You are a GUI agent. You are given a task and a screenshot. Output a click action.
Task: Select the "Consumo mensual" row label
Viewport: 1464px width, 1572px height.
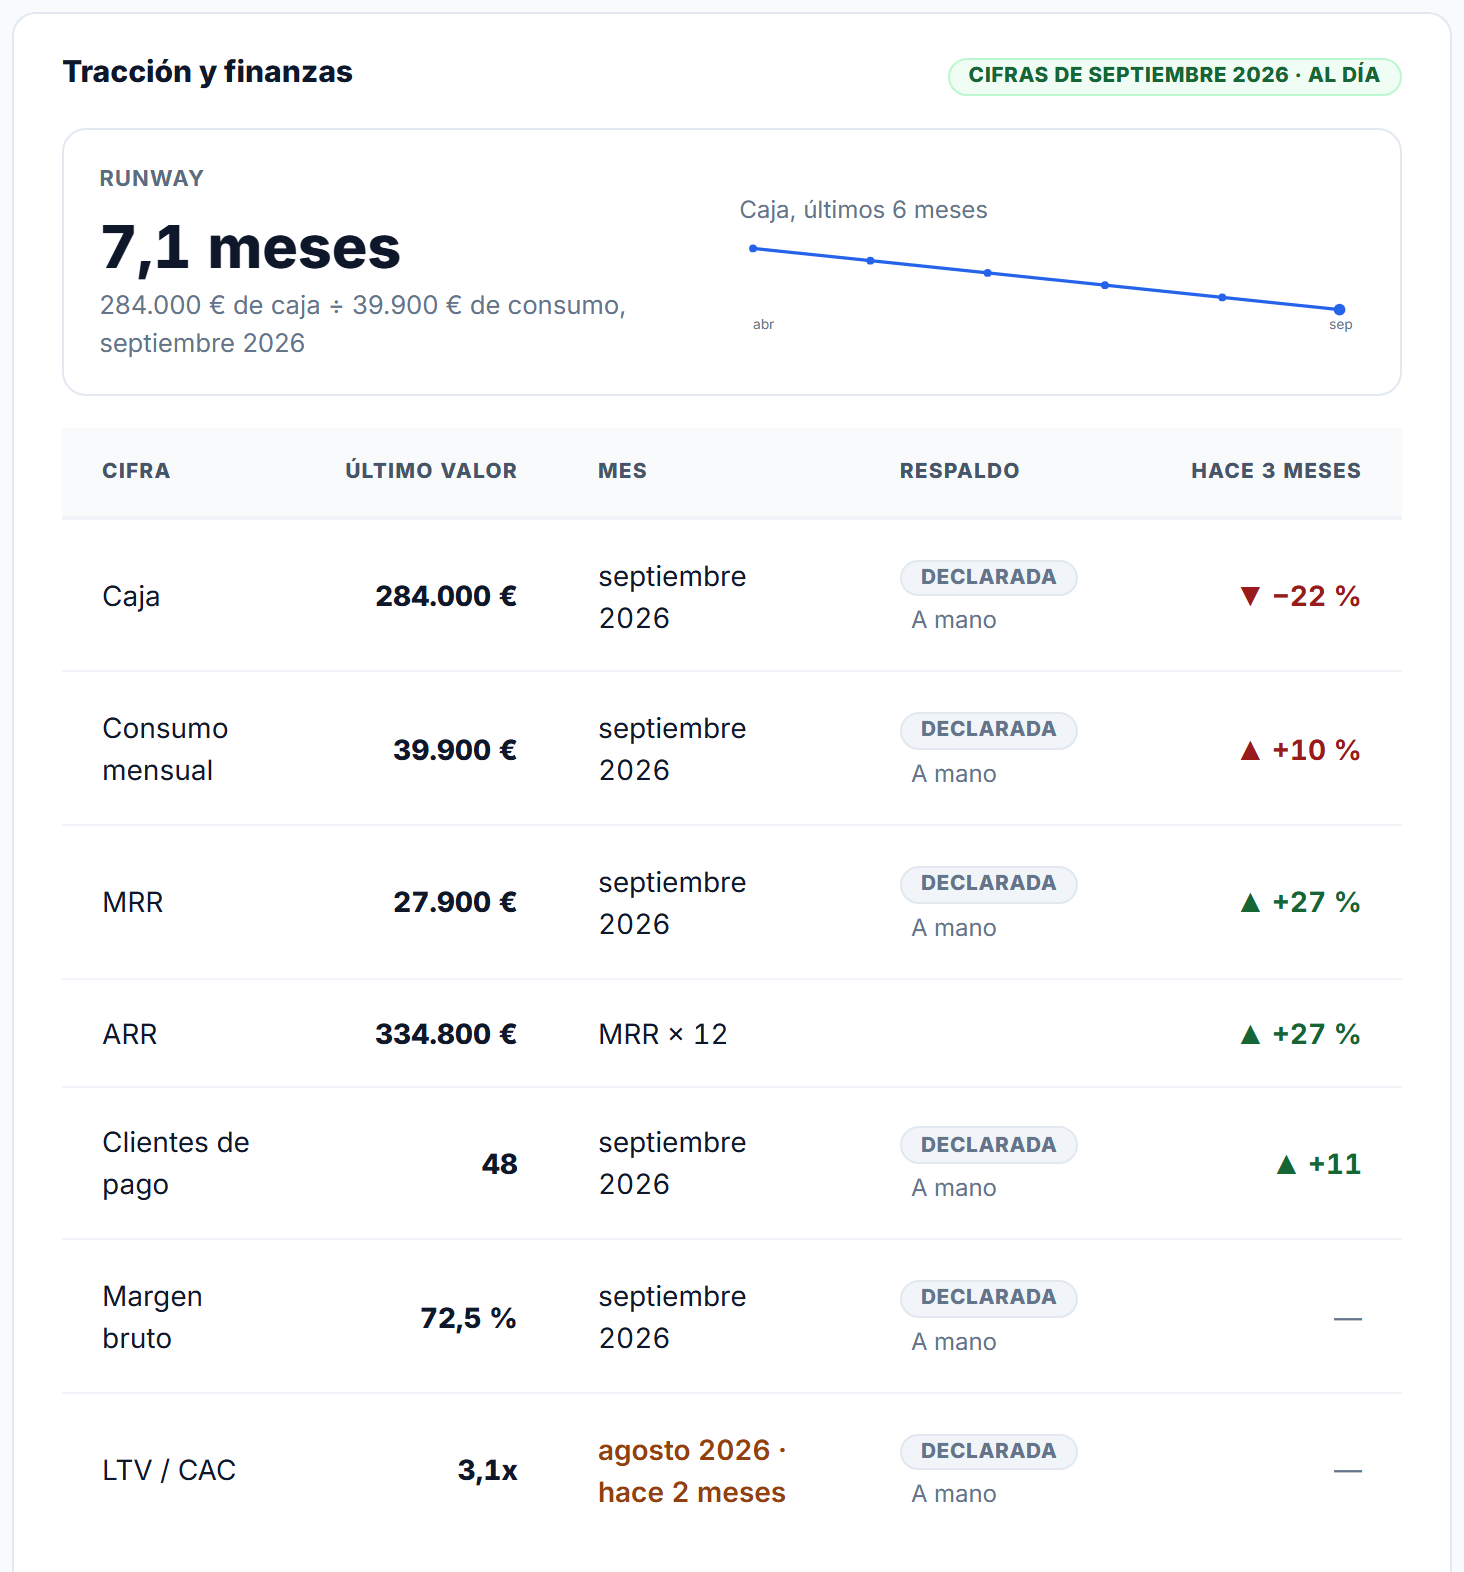click(165, 750)
